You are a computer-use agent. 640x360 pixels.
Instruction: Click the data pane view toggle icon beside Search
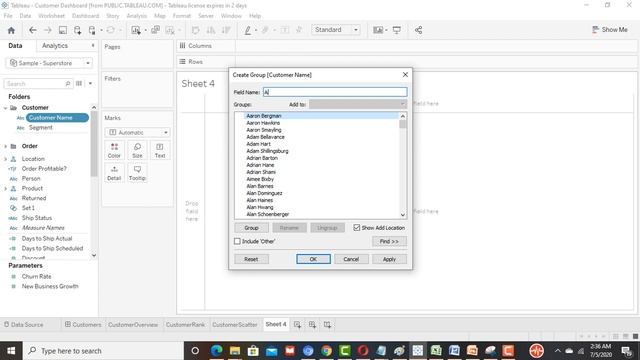(x=79, y=84)
